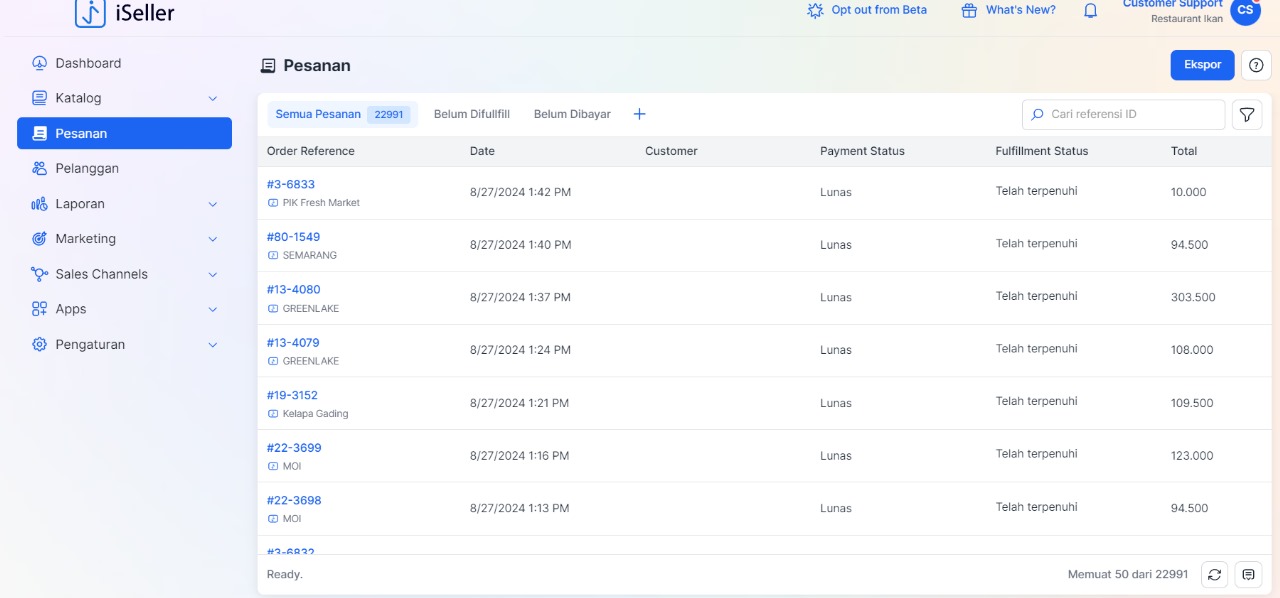Open order #13-4079

click(293, 343)
